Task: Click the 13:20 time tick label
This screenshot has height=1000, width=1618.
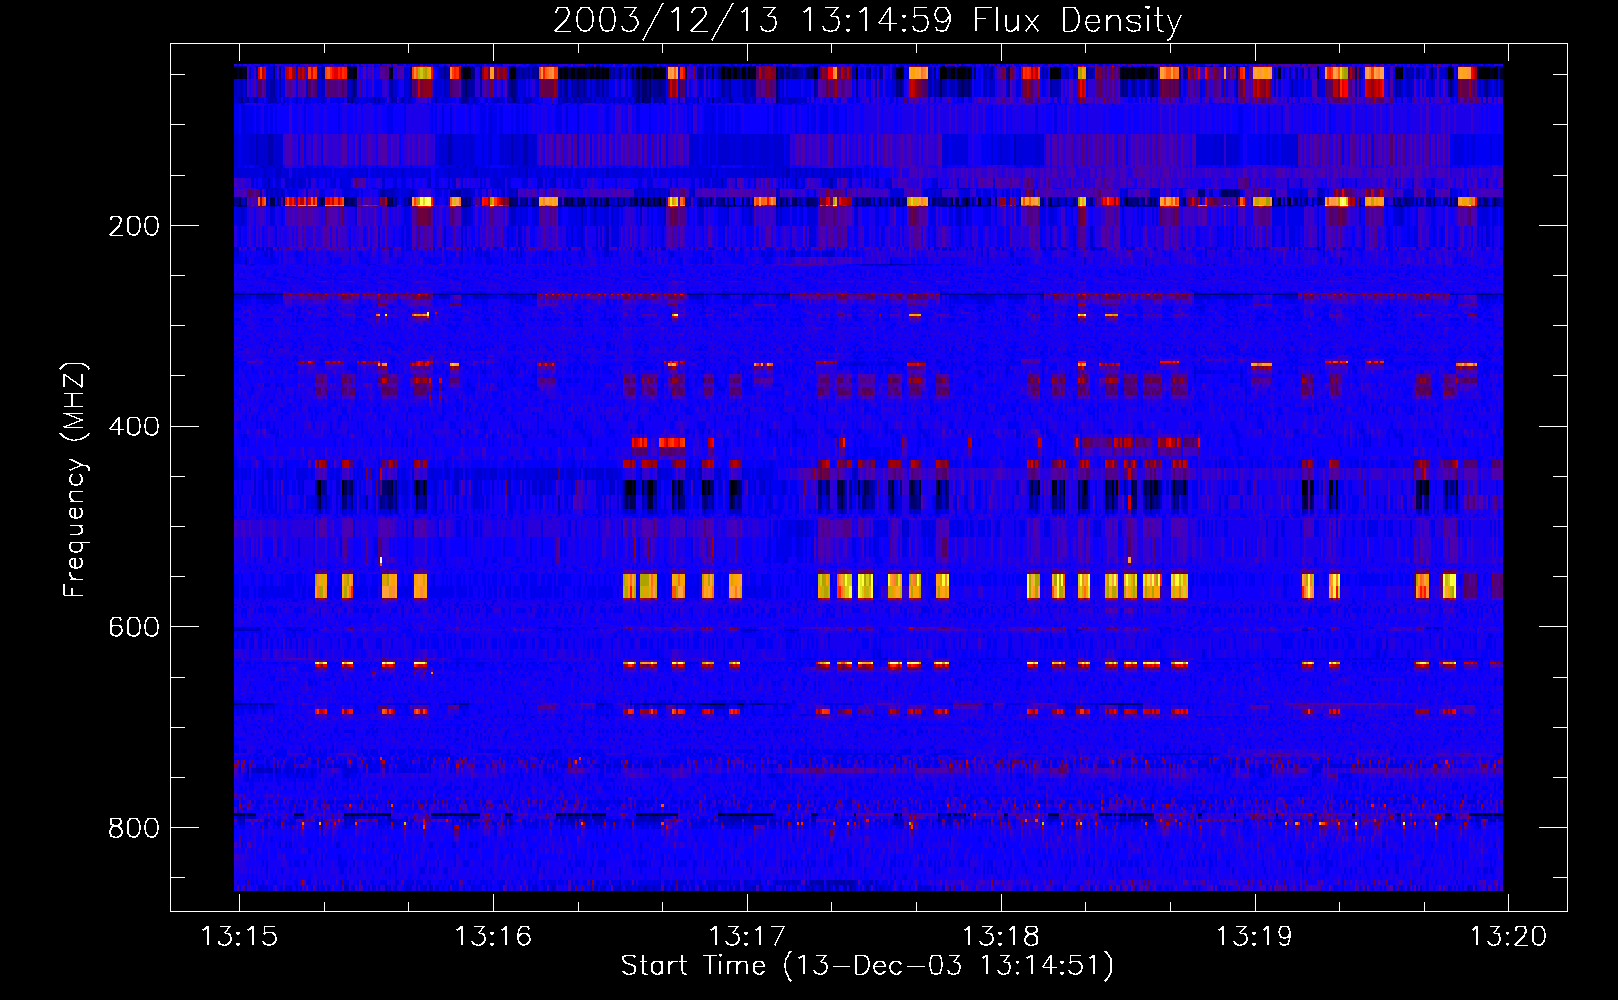Action: point(1508,936)
